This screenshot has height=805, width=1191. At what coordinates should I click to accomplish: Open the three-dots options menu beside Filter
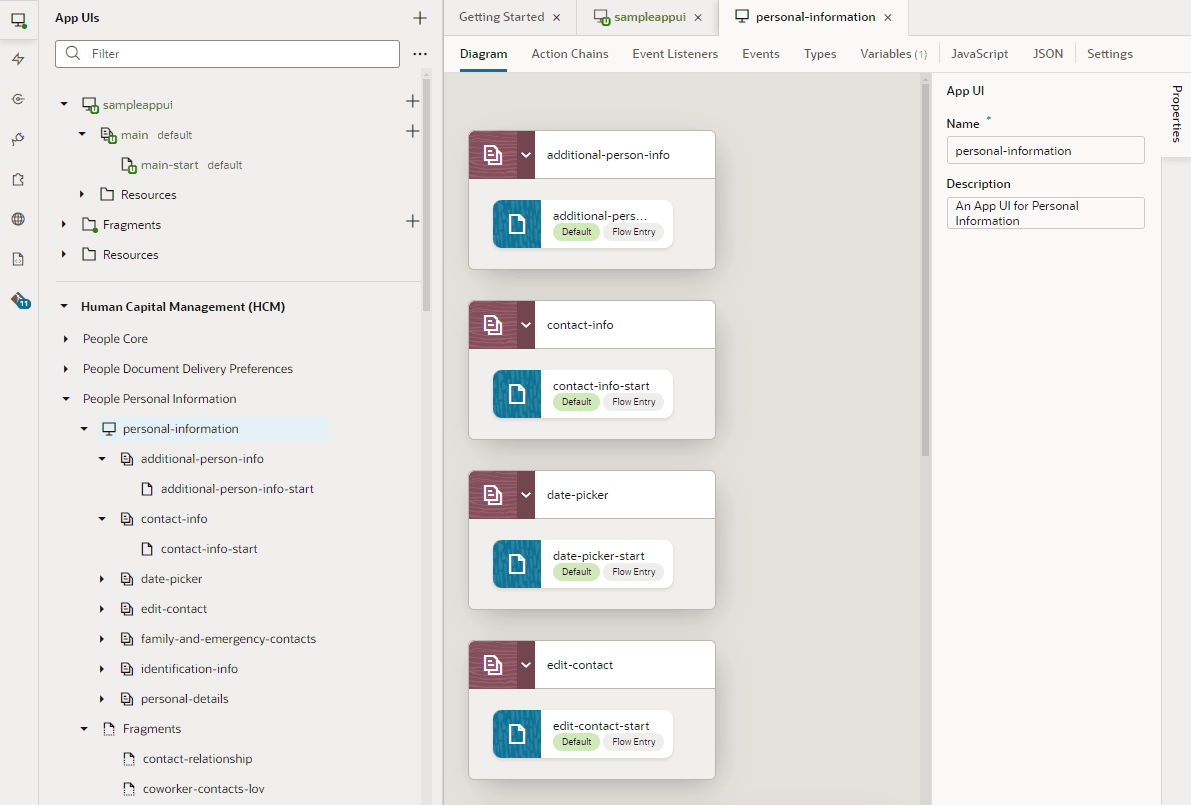pyautogui.click(x=419, y=54)
